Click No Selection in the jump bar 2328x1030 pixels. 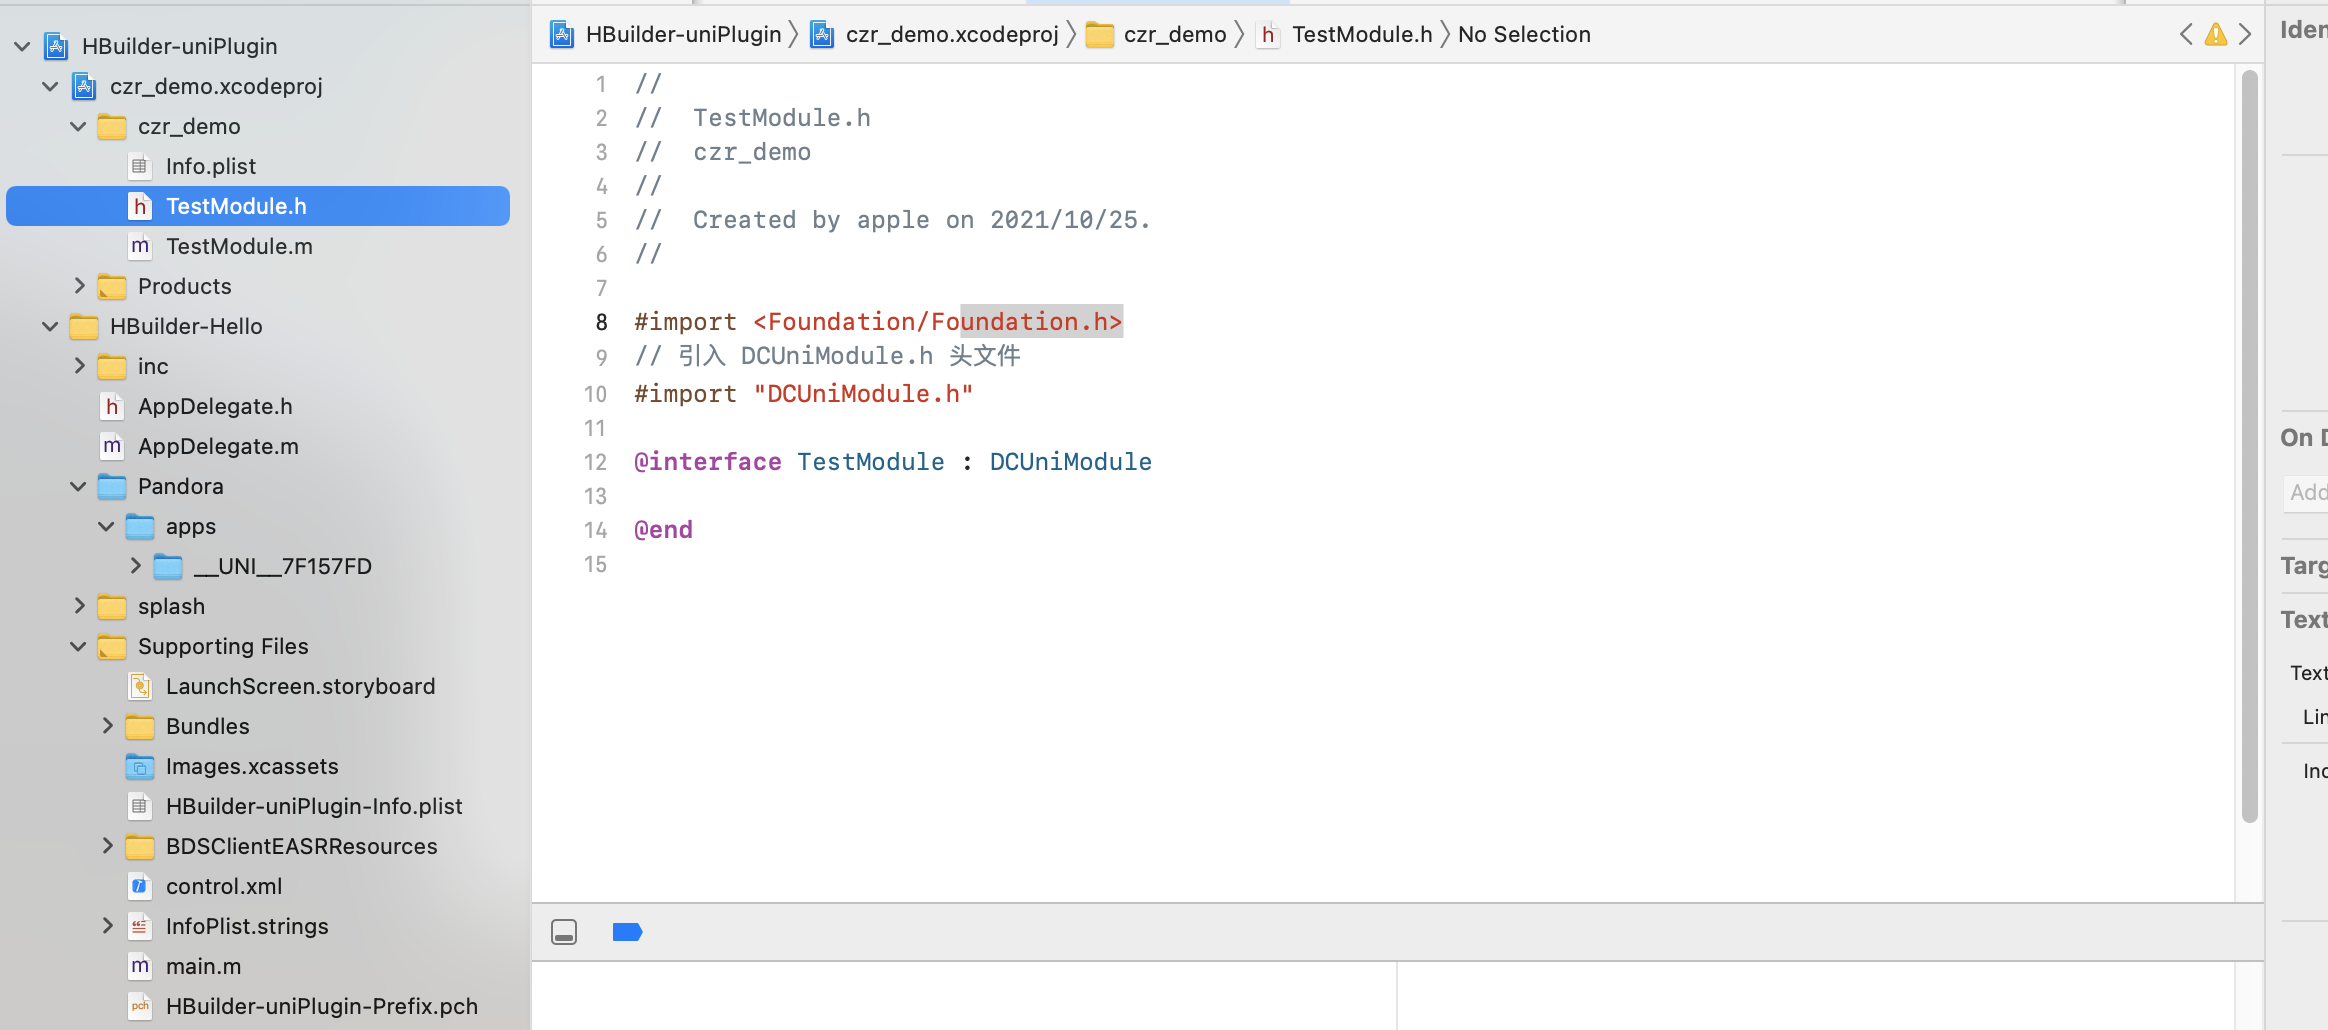(x=1523, y=35)
